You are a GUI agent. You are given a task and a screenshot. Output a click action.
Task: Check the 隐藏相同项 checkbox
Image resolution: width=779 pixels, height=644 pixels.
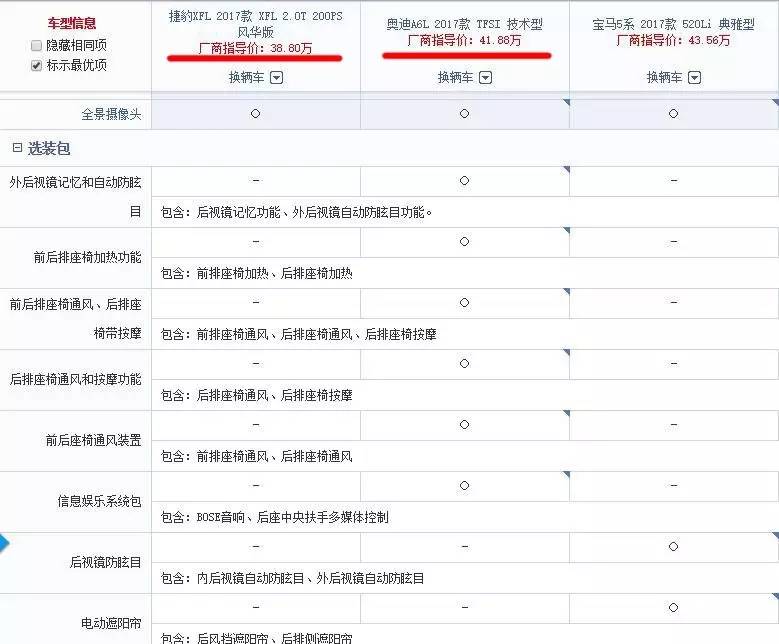coord(36,46)
